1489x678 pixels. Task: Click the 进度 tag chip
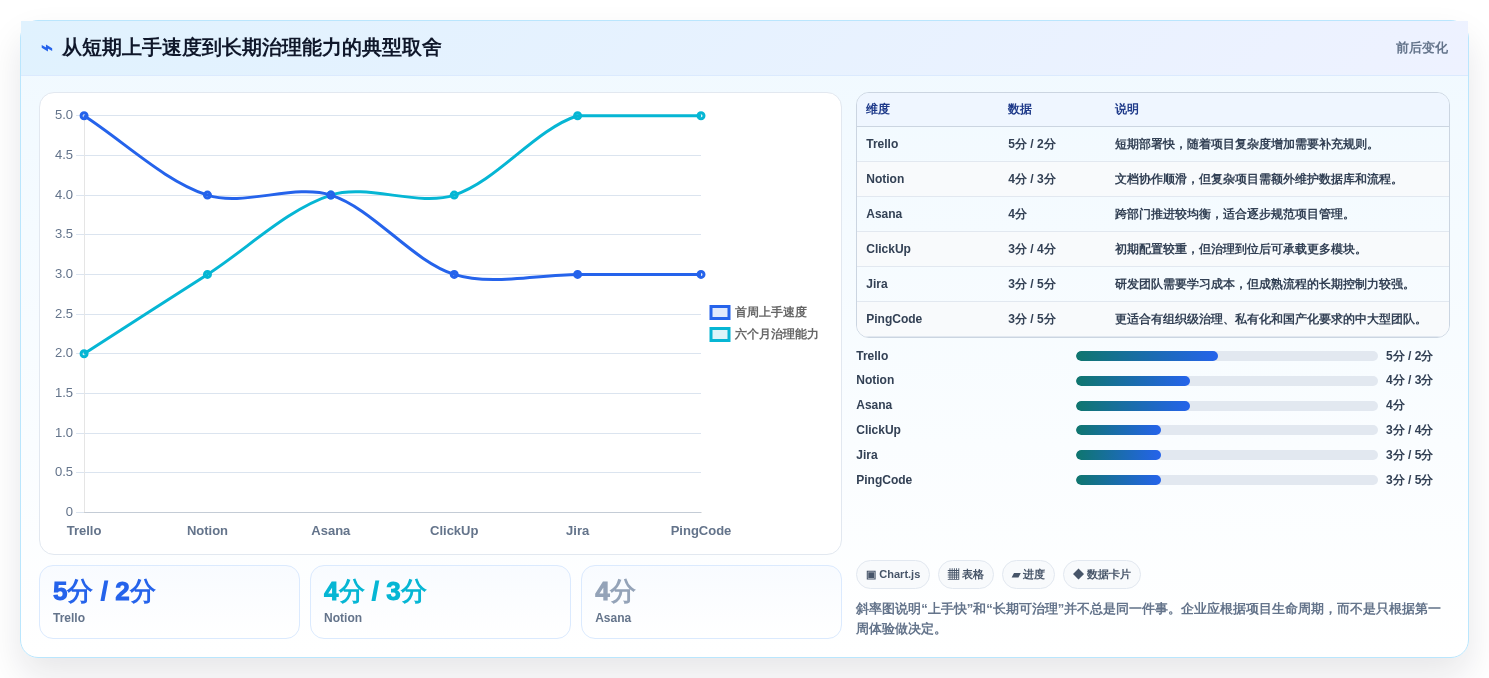pos(1028,574)
